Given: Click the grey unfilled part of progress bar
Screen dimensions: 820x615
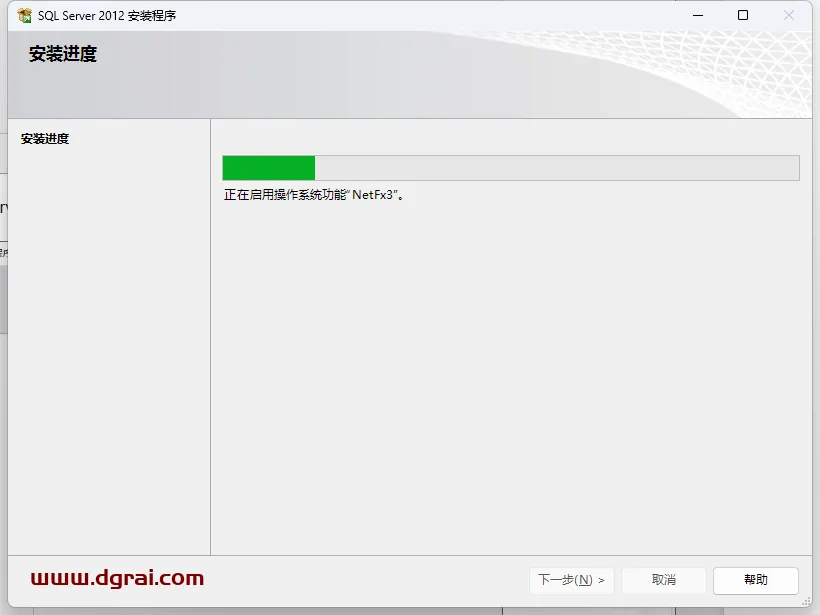Looking at the screenshot, I should click(557, 168).
